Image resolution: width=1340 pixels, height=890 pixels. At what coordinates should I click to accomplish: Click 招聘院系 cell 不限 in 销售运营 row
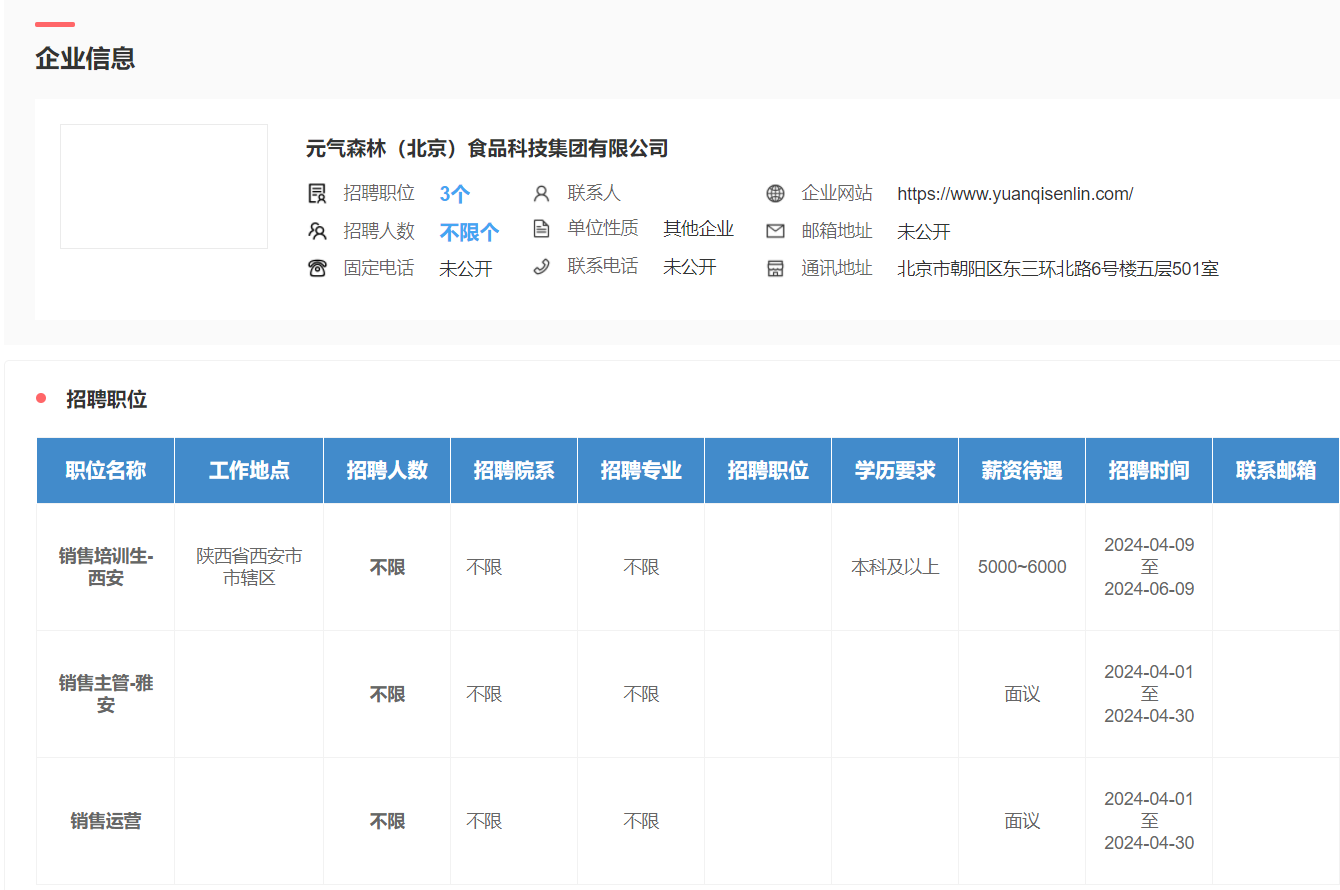[x=484, y=821]
